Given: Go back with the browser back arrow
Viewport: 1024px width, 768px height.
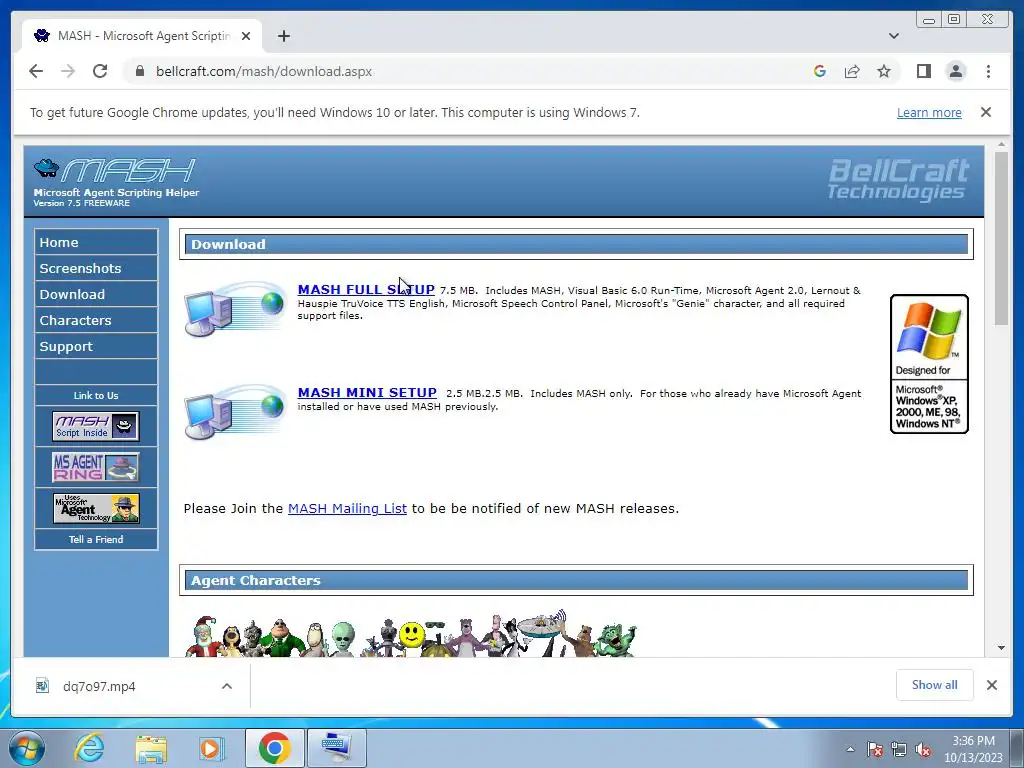Looking at the screenshot, I should pyautogui.click(x=36, y=71).
